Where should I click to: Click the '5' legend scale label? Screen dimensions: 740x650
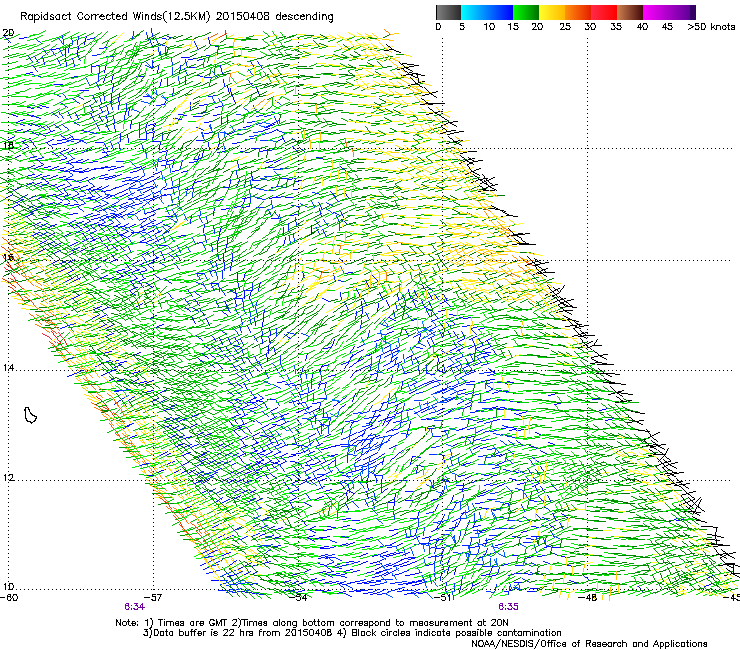tap(462, 27)
